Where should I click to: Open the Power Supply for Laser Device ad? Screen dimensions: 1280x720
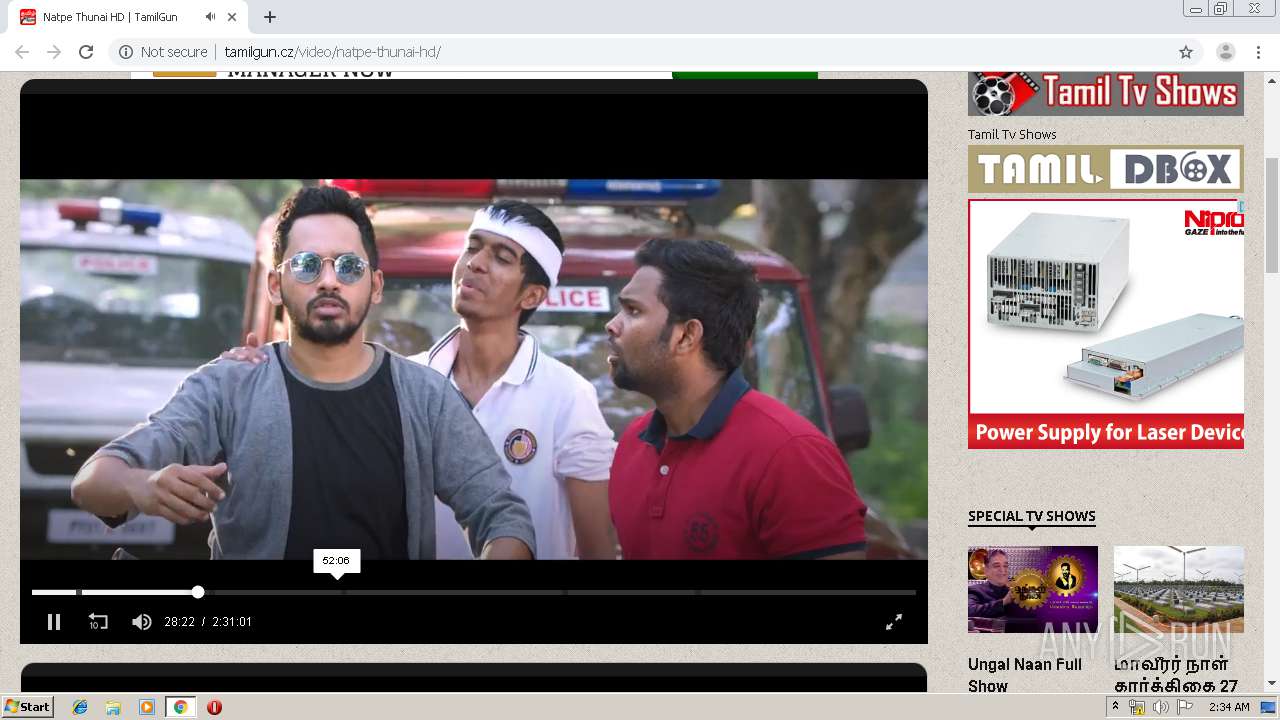(x=1106, y=324)
